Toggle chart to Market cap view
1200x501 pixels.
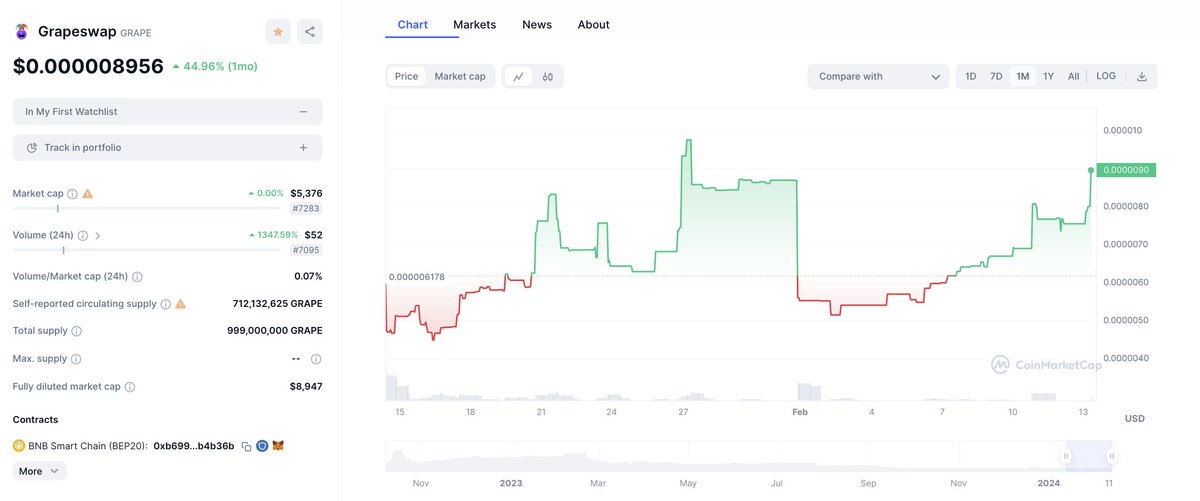[x=460, y=76]
